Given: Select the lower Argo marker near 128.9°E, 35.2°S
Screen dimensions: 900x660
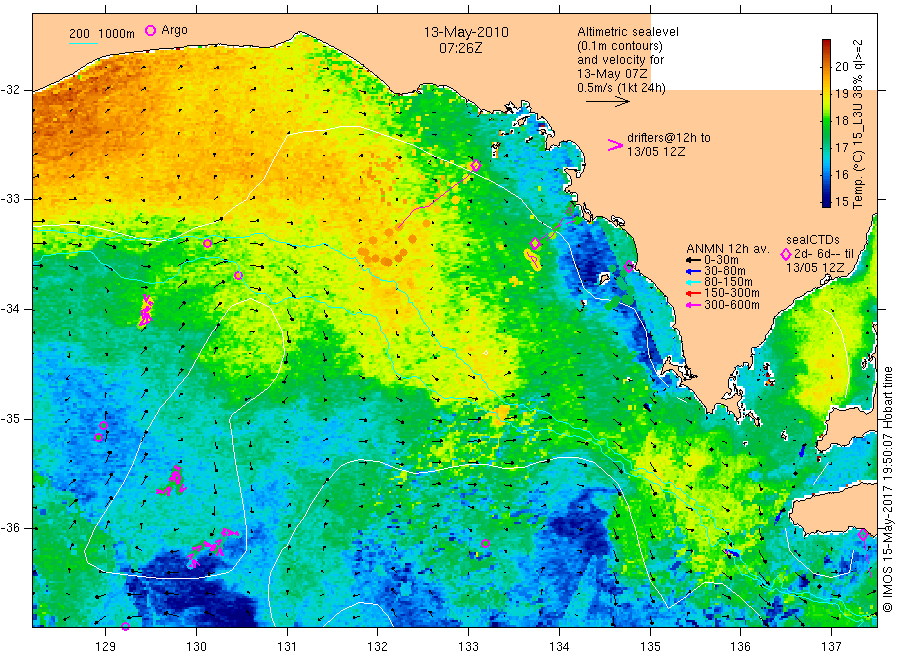Looking at the screenshot, I should pyautogui.click(x=98, y=437).
